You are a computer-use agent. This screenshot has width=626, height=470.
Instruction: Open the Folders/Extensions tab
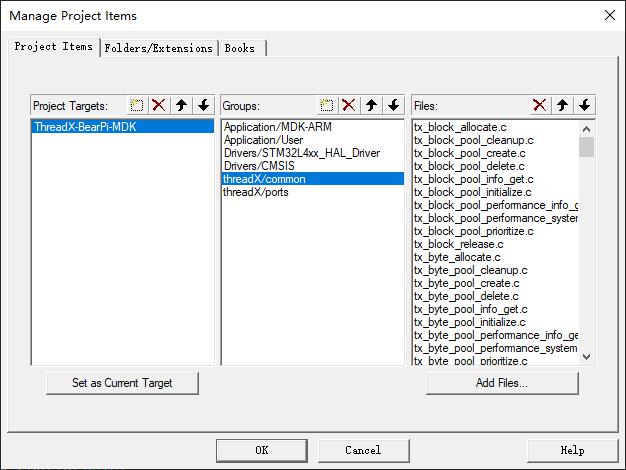158,48
